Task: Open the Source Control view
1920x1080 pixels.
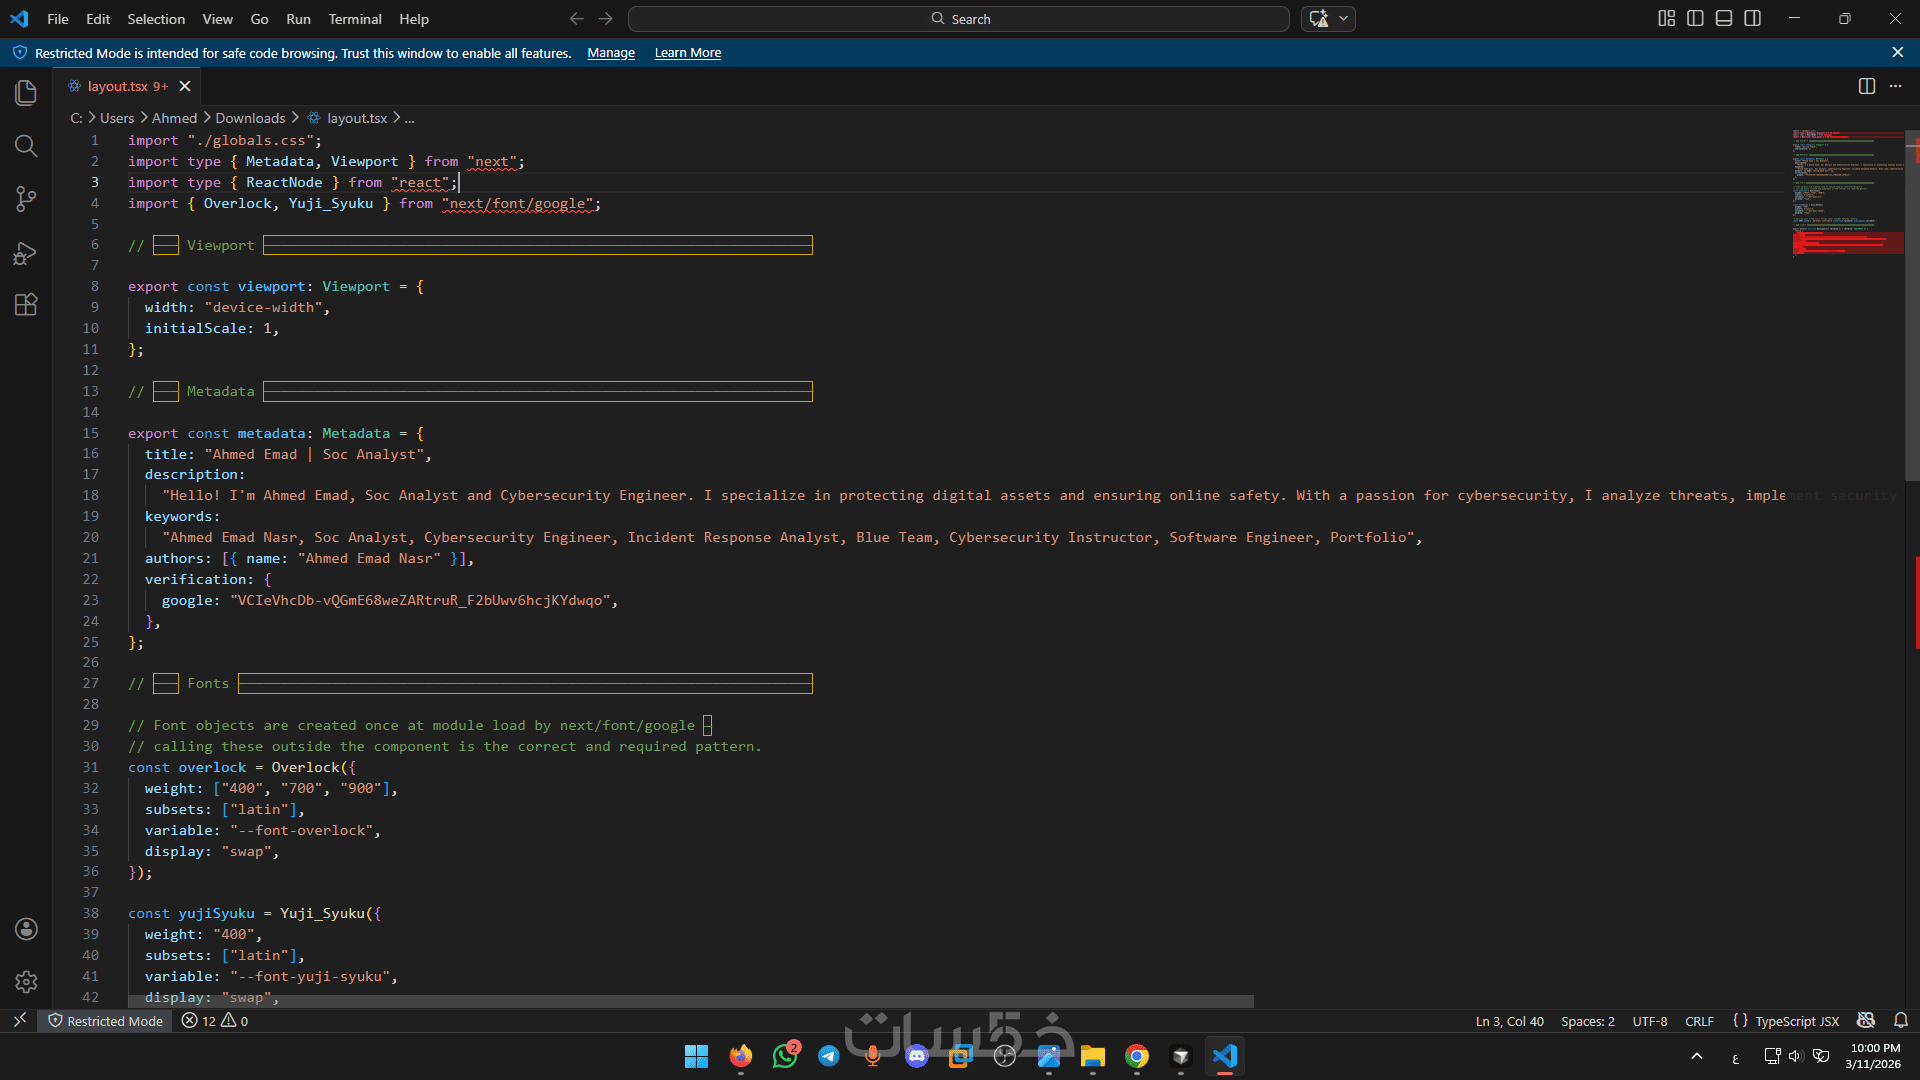Action: 26,199
